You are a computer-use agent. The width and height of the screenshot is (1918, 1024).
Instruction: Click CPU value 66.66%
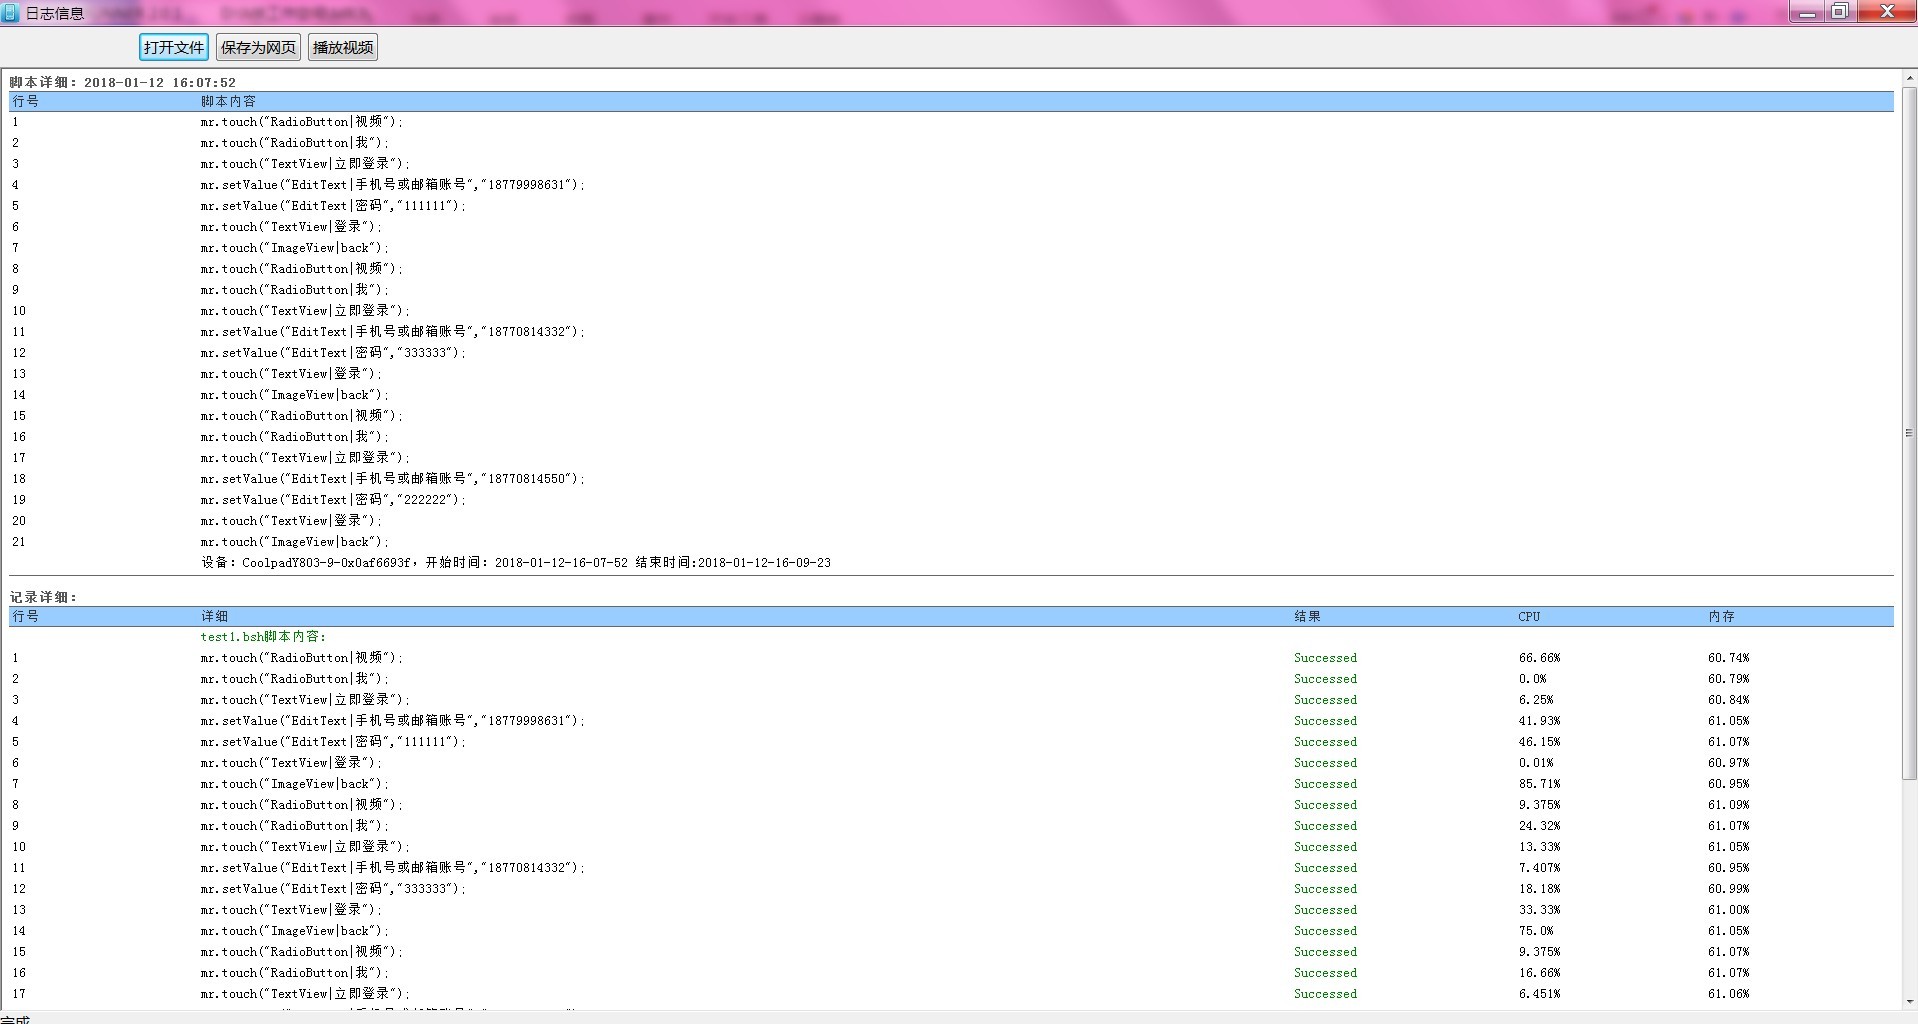coord(1539,658)
